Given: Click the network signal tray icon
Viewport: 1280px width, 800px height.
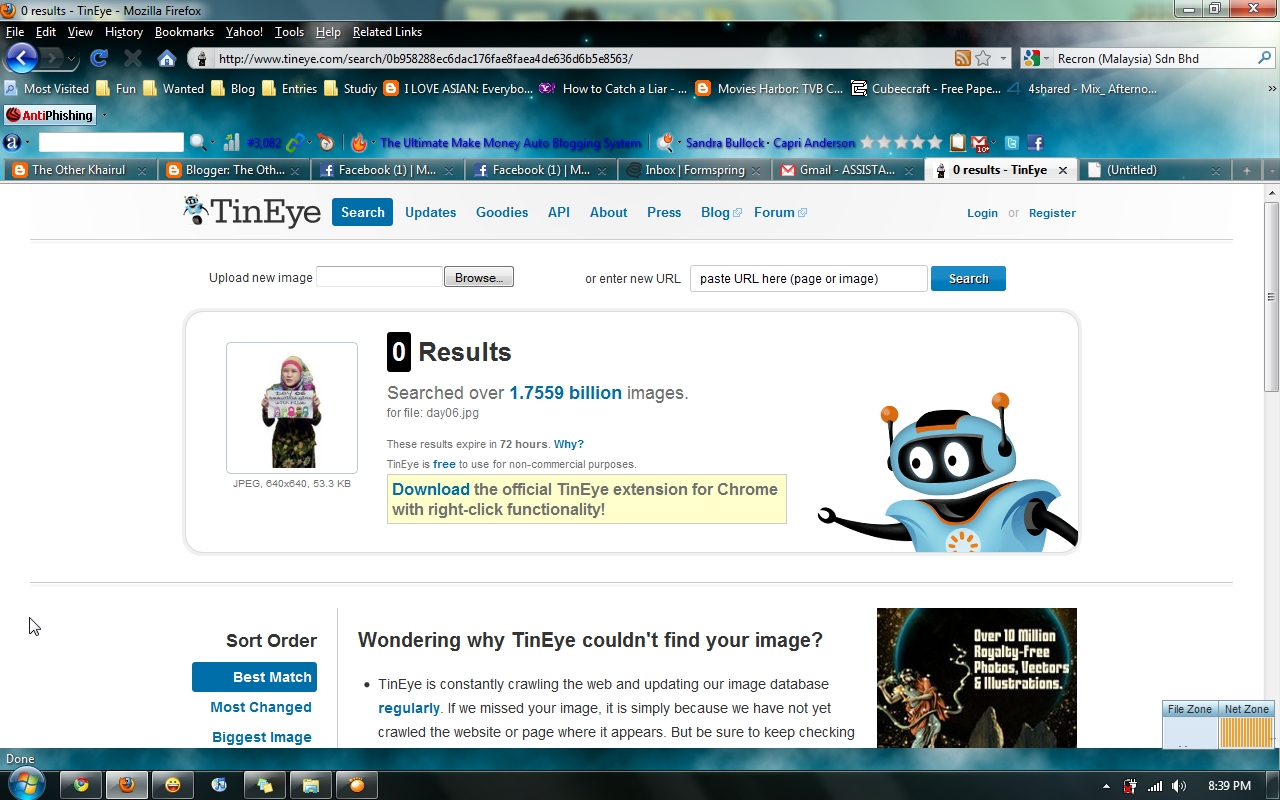Looking at the screenshot, I should [x=1155, y=786].
